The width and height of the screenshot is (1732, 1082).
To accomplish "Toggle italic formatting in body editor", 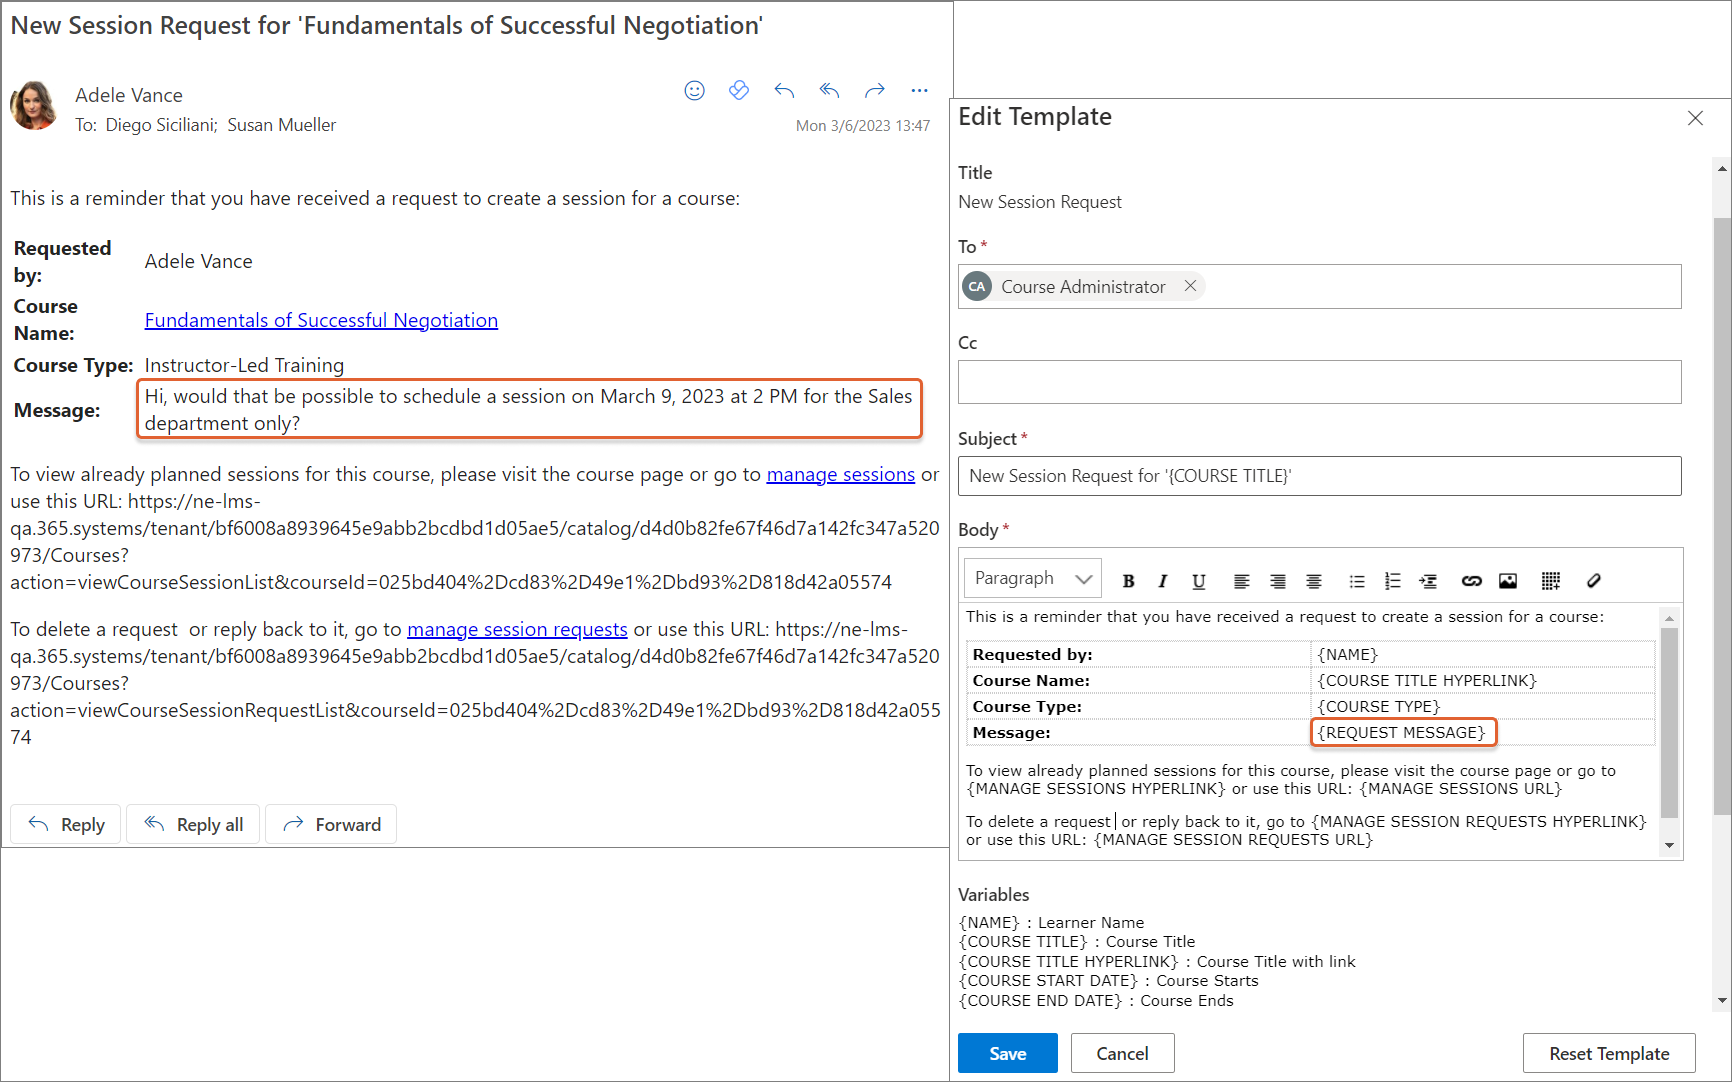I will pos(1162,581).
